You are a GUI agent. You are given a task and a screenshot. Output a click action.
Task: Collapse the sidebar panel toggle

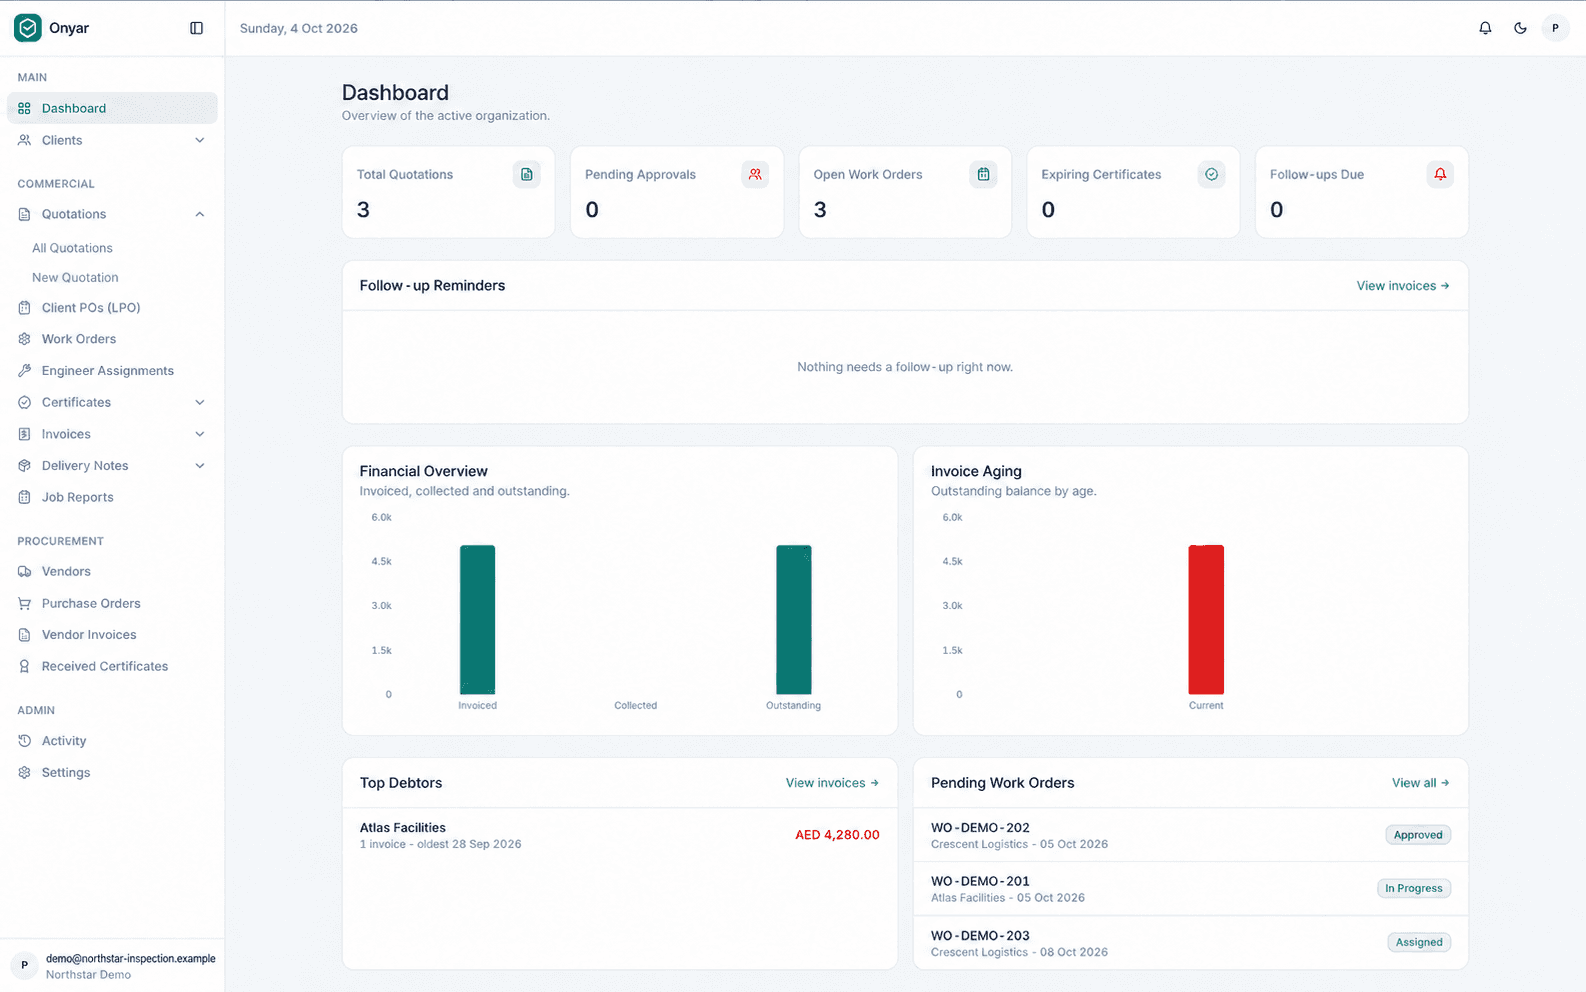pyautogui.click(x=196, y=28)
